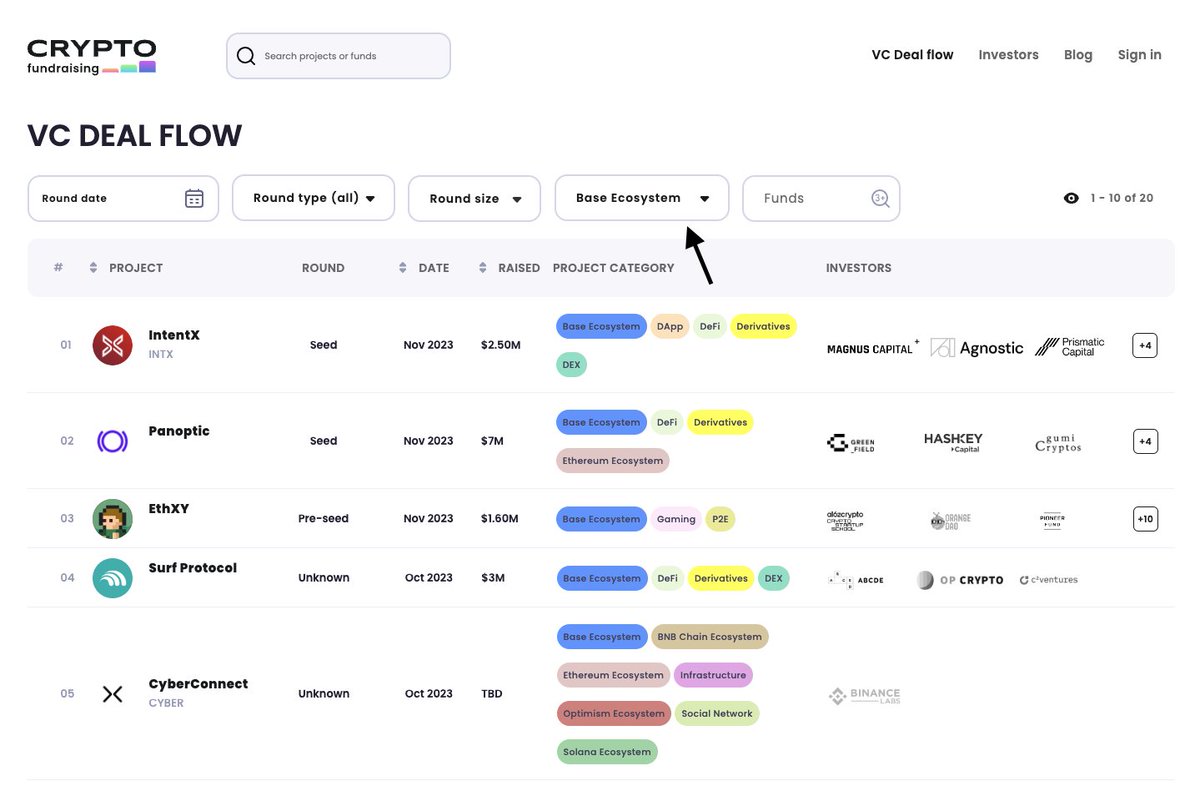The height and width of the screenshot is (786, 1200).
Task: Click the Gaming tag on EthXY
Action: pos(676,519)
